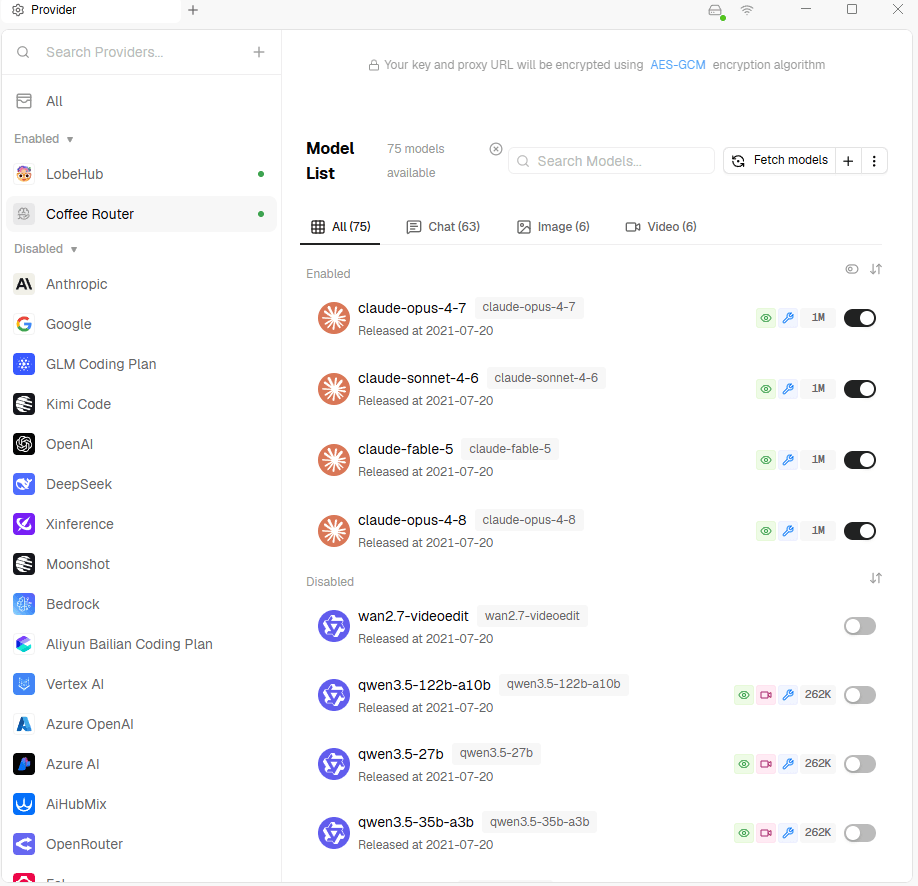918x886 pixels.
Task: Open OpenAI provider settings
Action: [141, 444]
